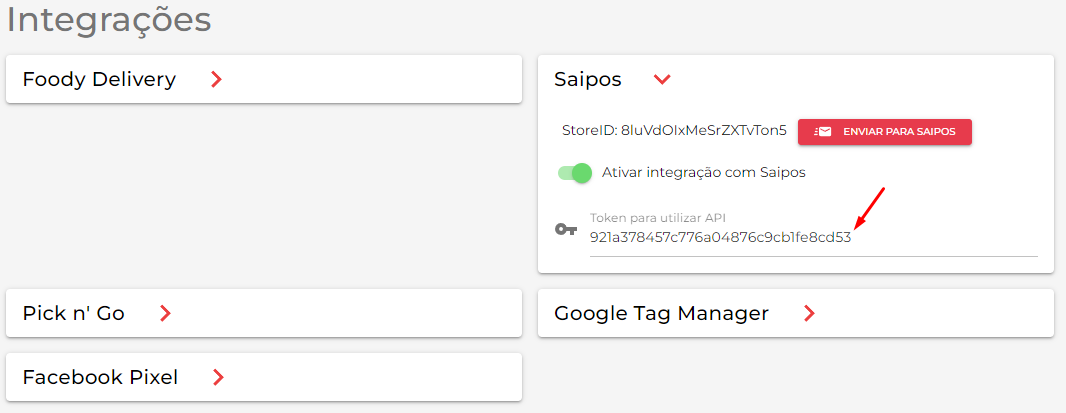Expand Pick n' Go integration chevron
This screenshot has width=1066, height=413.
pos(165,313)
